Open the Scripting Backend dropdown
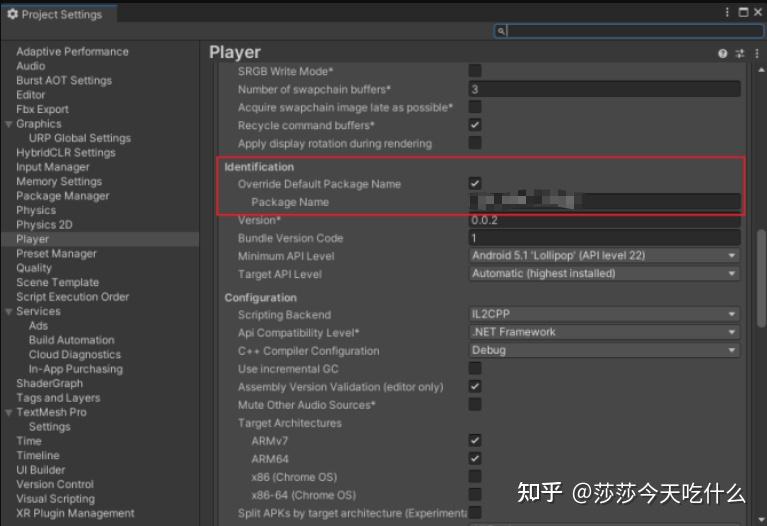The height and width of the screenshot is (526, 767). pos(604,314)
